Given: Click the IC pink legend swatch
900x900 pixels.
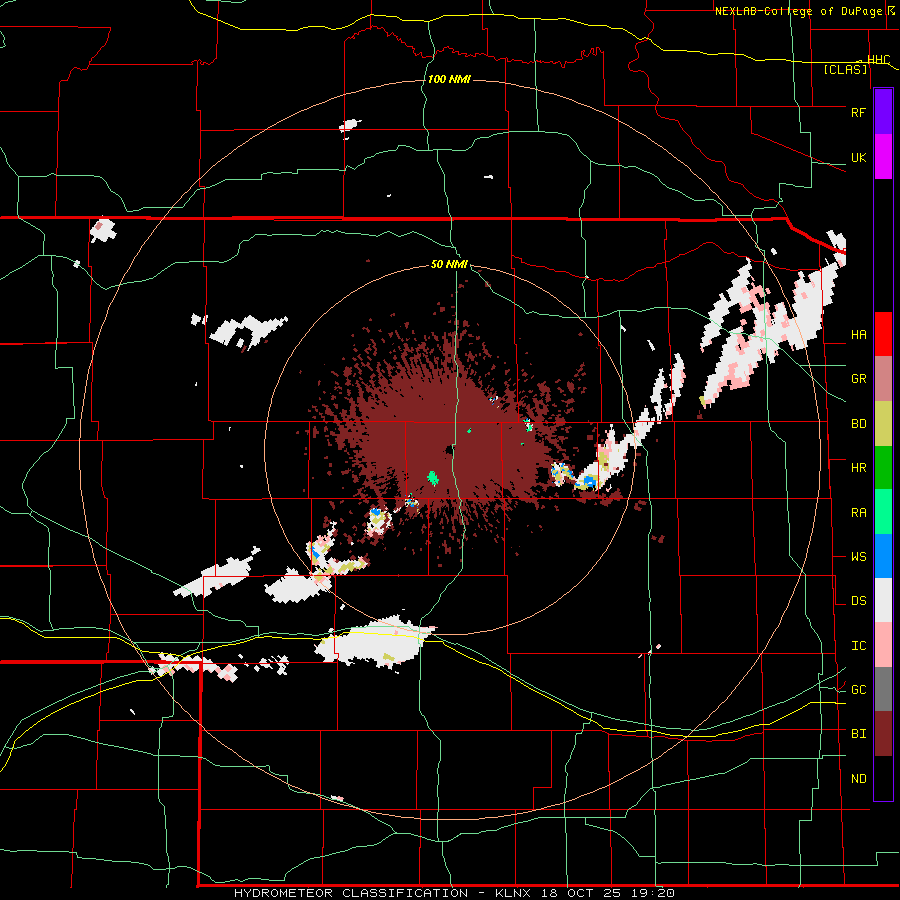Looking at the screenshot, I should pos(883,645).
